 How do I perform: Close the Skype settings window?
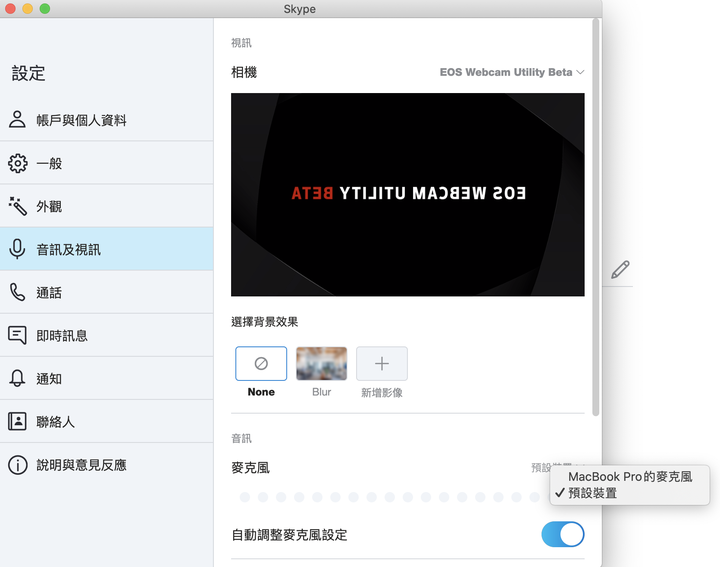pyautogui.click(x=10, y=9)
